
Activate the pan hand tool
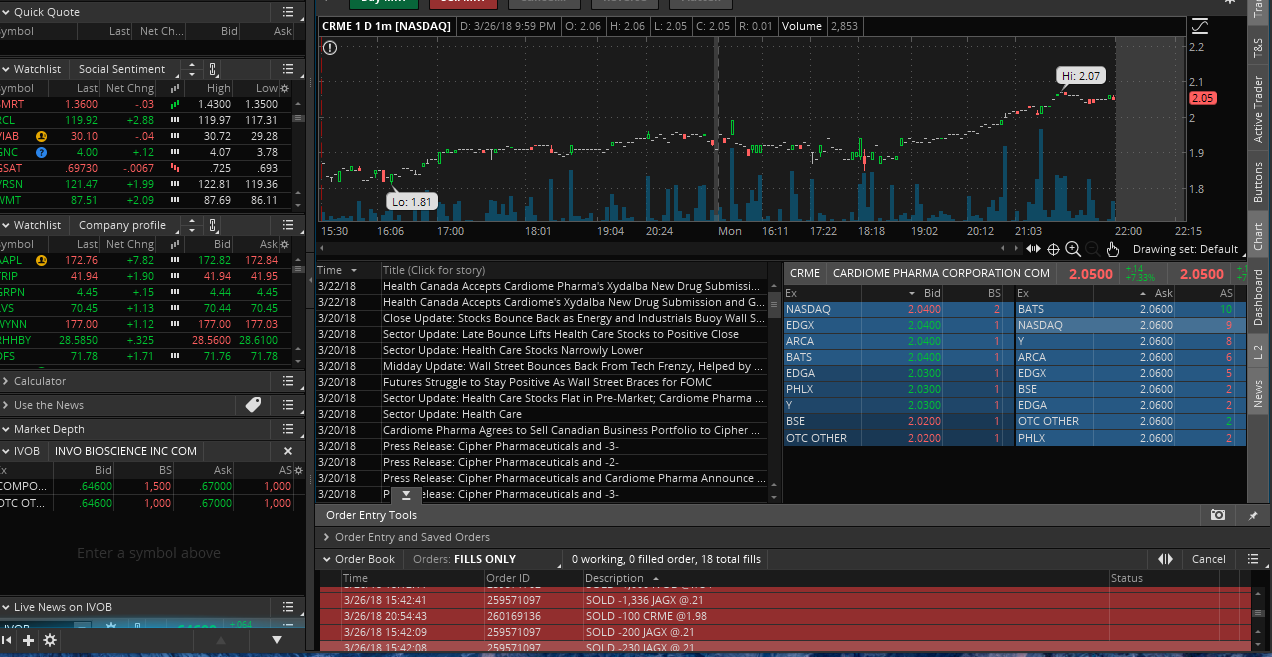(1113, 249)
